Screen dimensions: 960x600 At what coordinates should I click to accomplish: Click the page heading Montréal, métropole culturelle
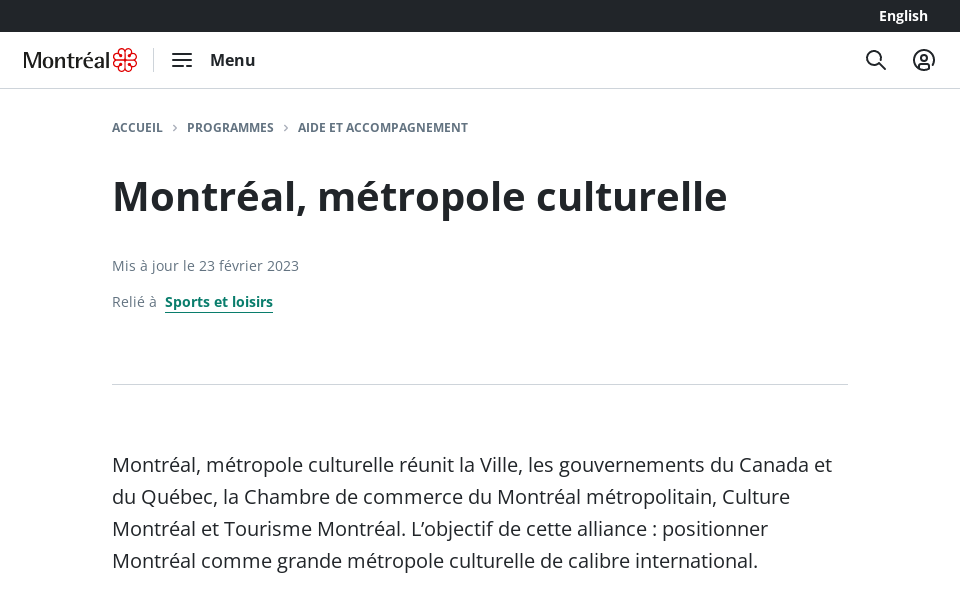[419, 196]
